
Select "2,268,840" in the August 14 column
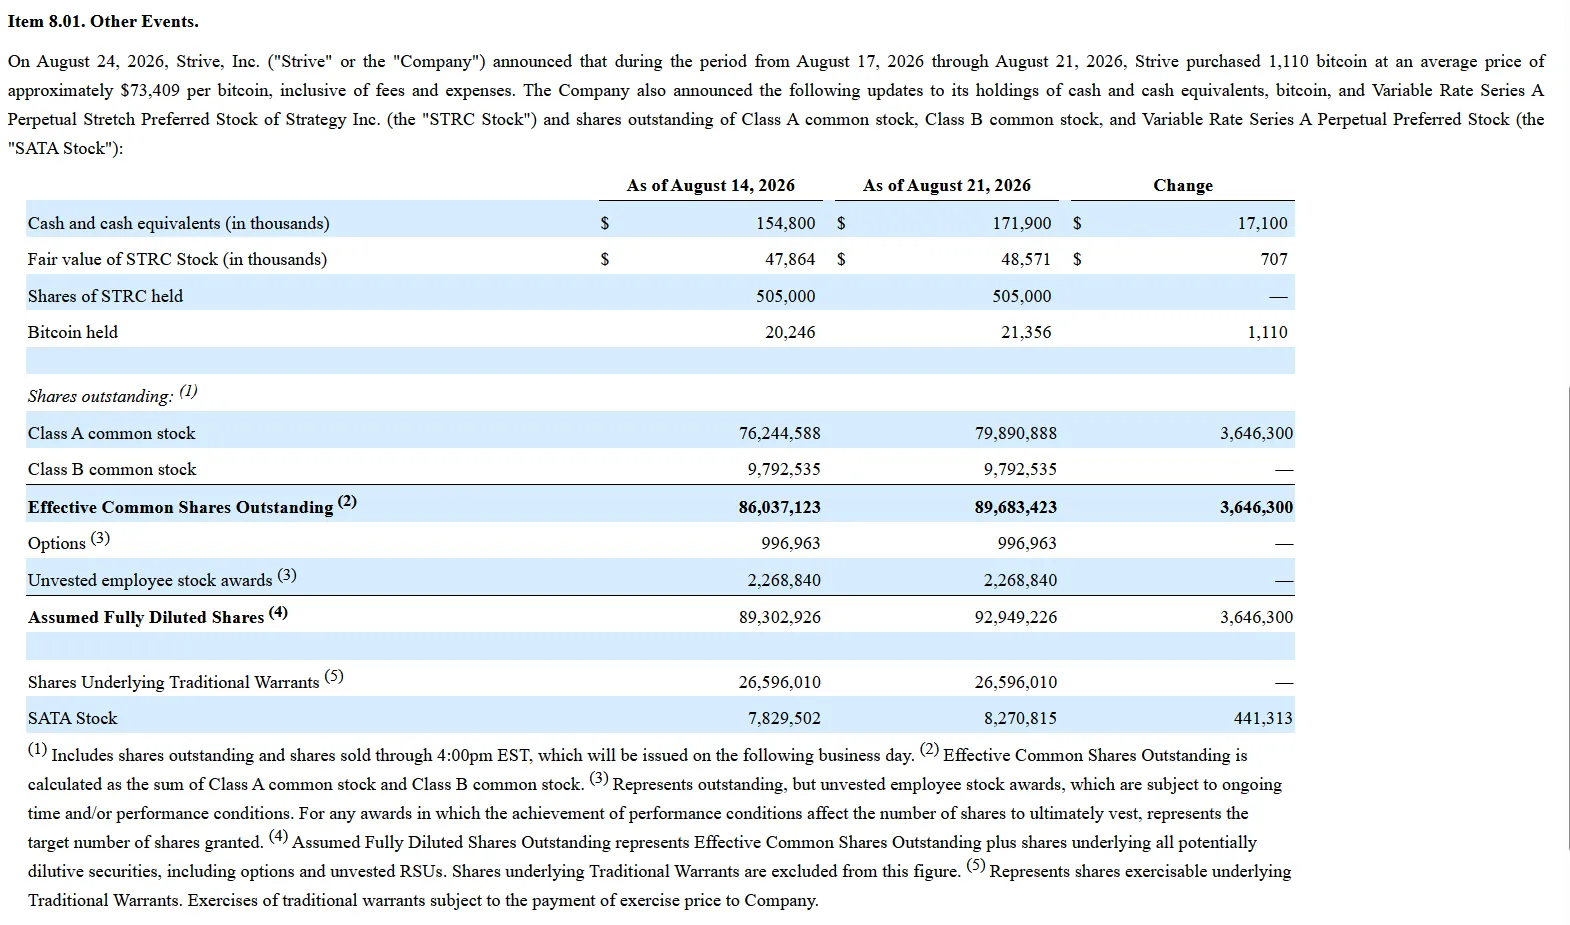(784, 580)
